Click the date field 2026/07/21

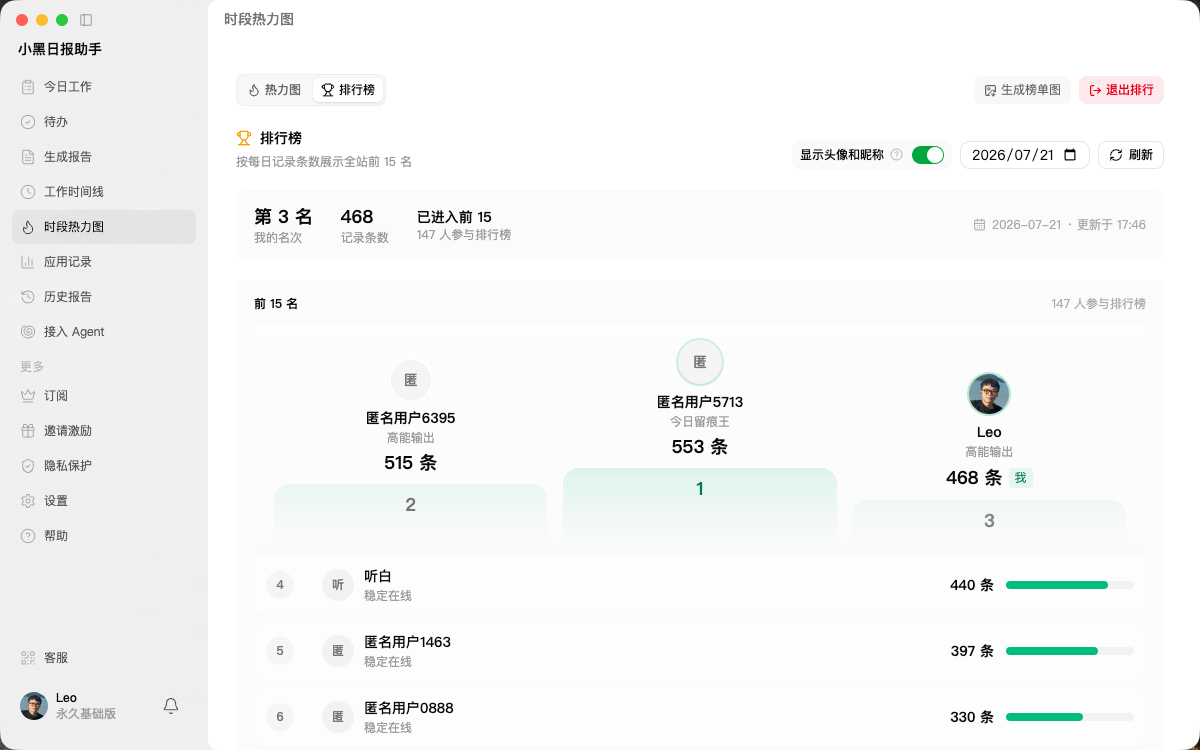pos(1024,155)
